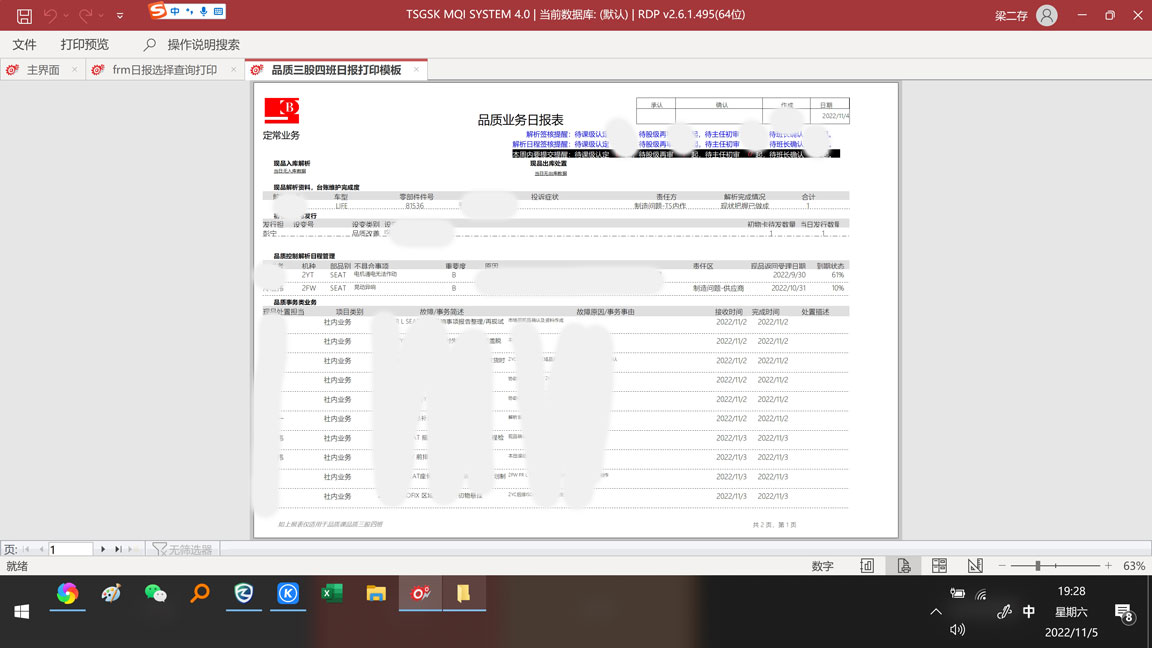Open the blue K taskbar app
Viewport: 1152px width, 648px height.
[x=288, y=594]
